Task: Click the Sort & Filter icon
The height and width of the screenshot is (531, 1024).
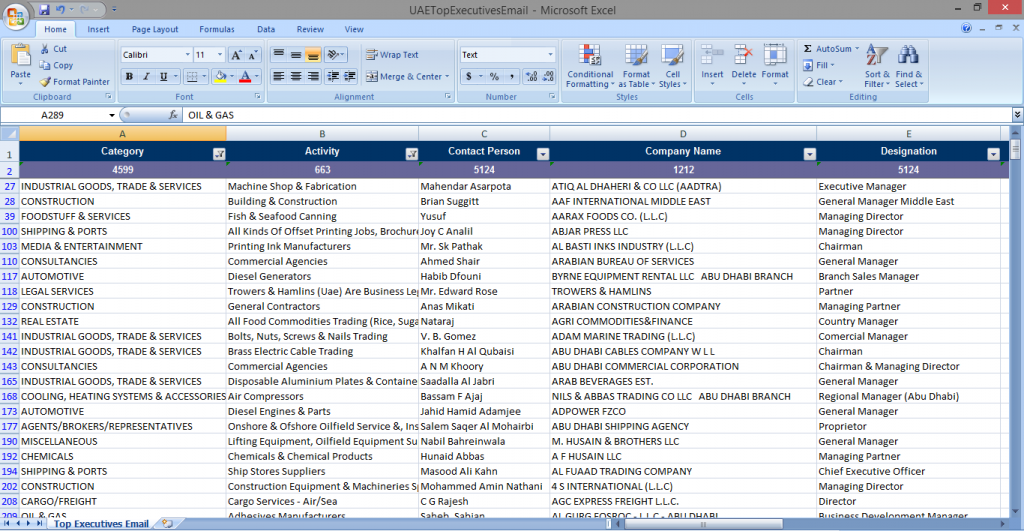Action: (876, 55)
